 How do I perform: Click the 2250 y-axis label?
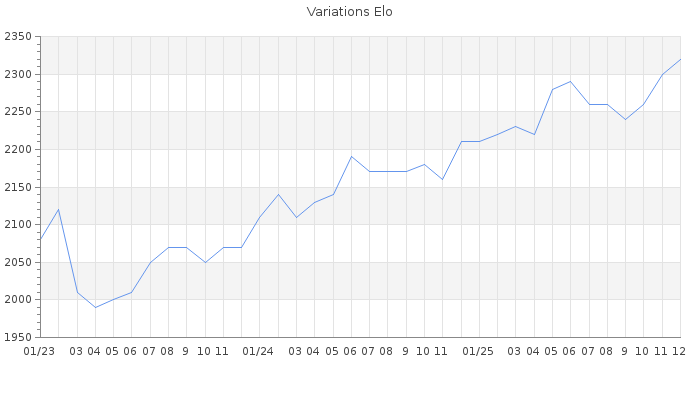tap(18, 112)
